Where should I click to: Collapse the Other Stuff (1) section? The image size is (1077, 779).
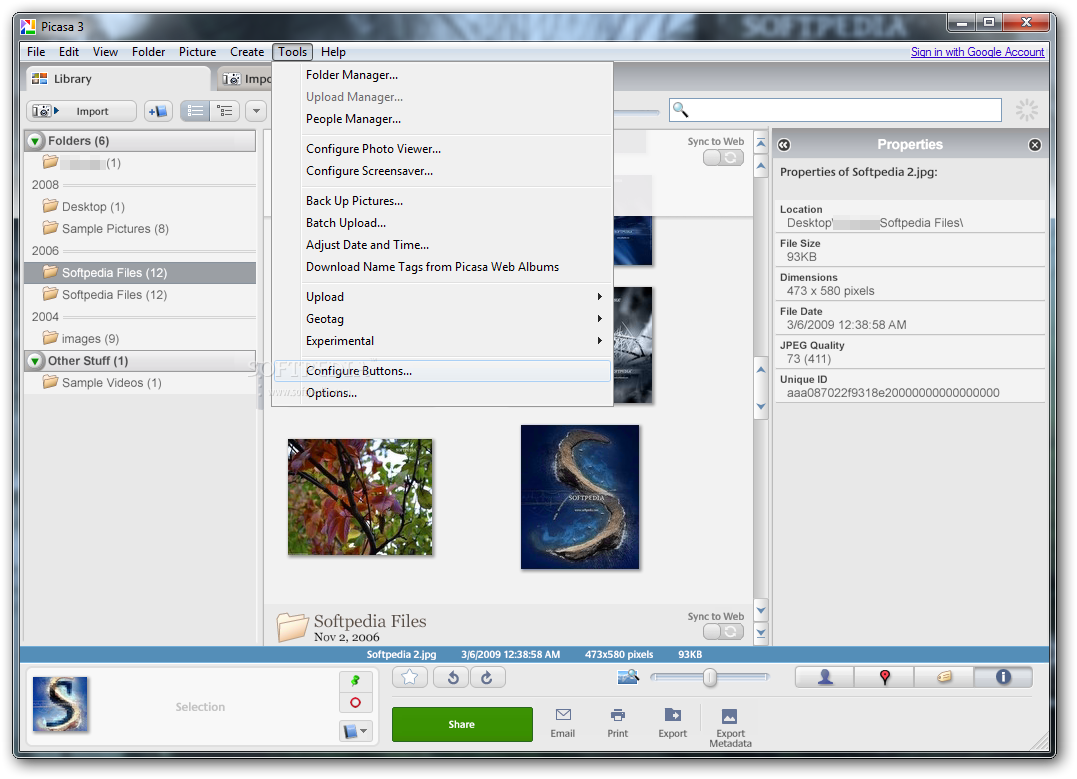[x=35, y=361]
